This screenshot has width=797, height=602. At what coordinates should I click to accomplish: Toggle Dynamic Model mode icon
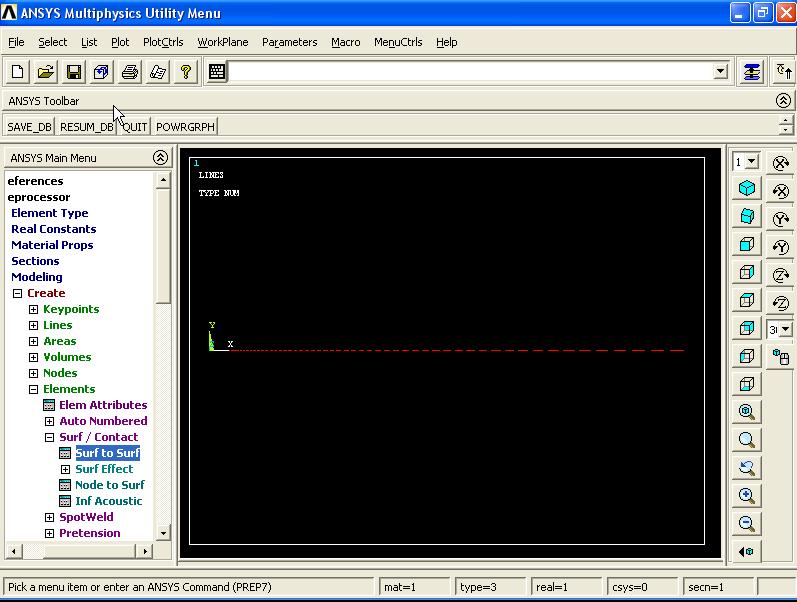click(x=780, y=356)
